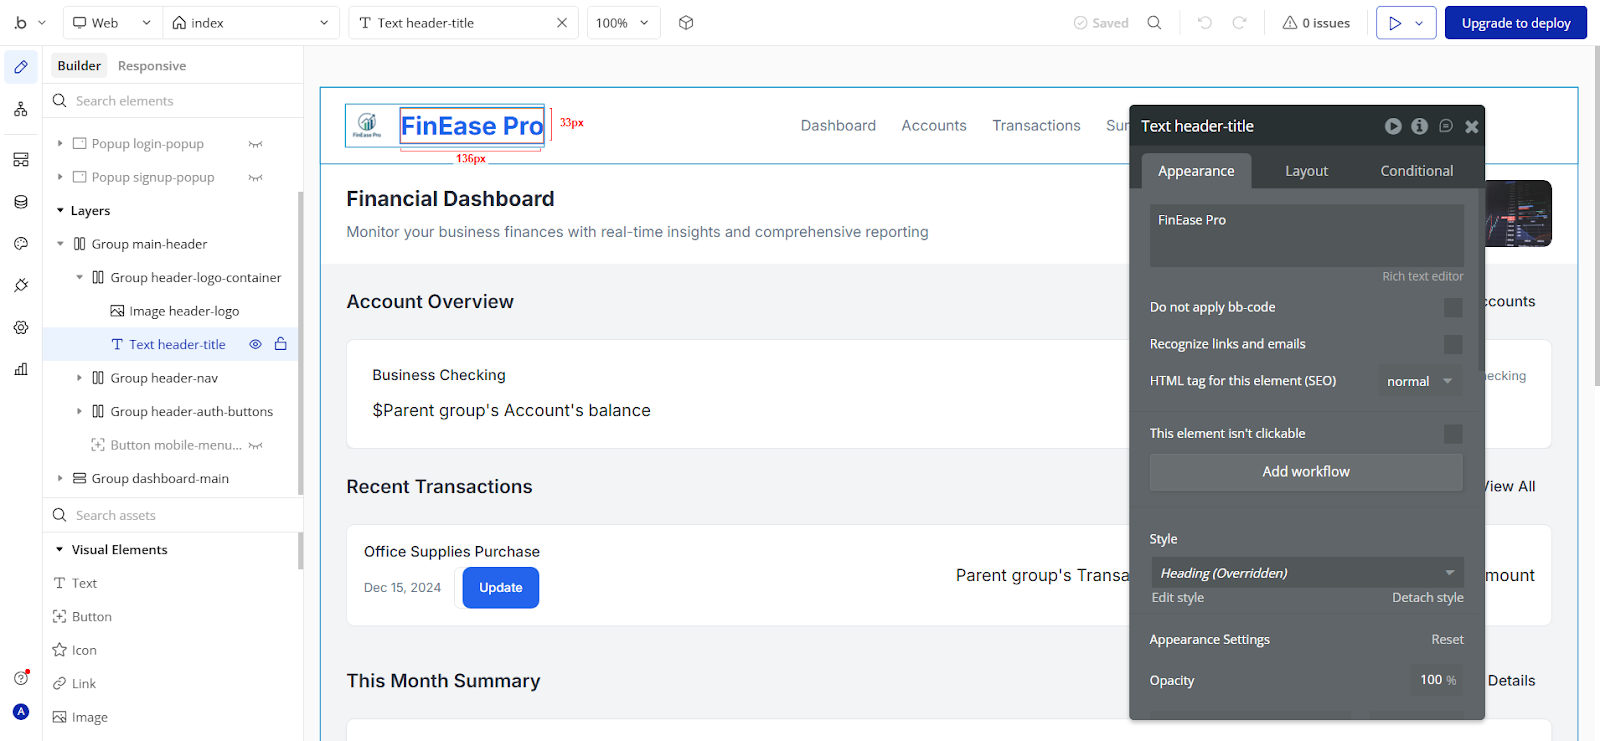
Task: Click the play icon in property editor
Action: point(1393,126)
